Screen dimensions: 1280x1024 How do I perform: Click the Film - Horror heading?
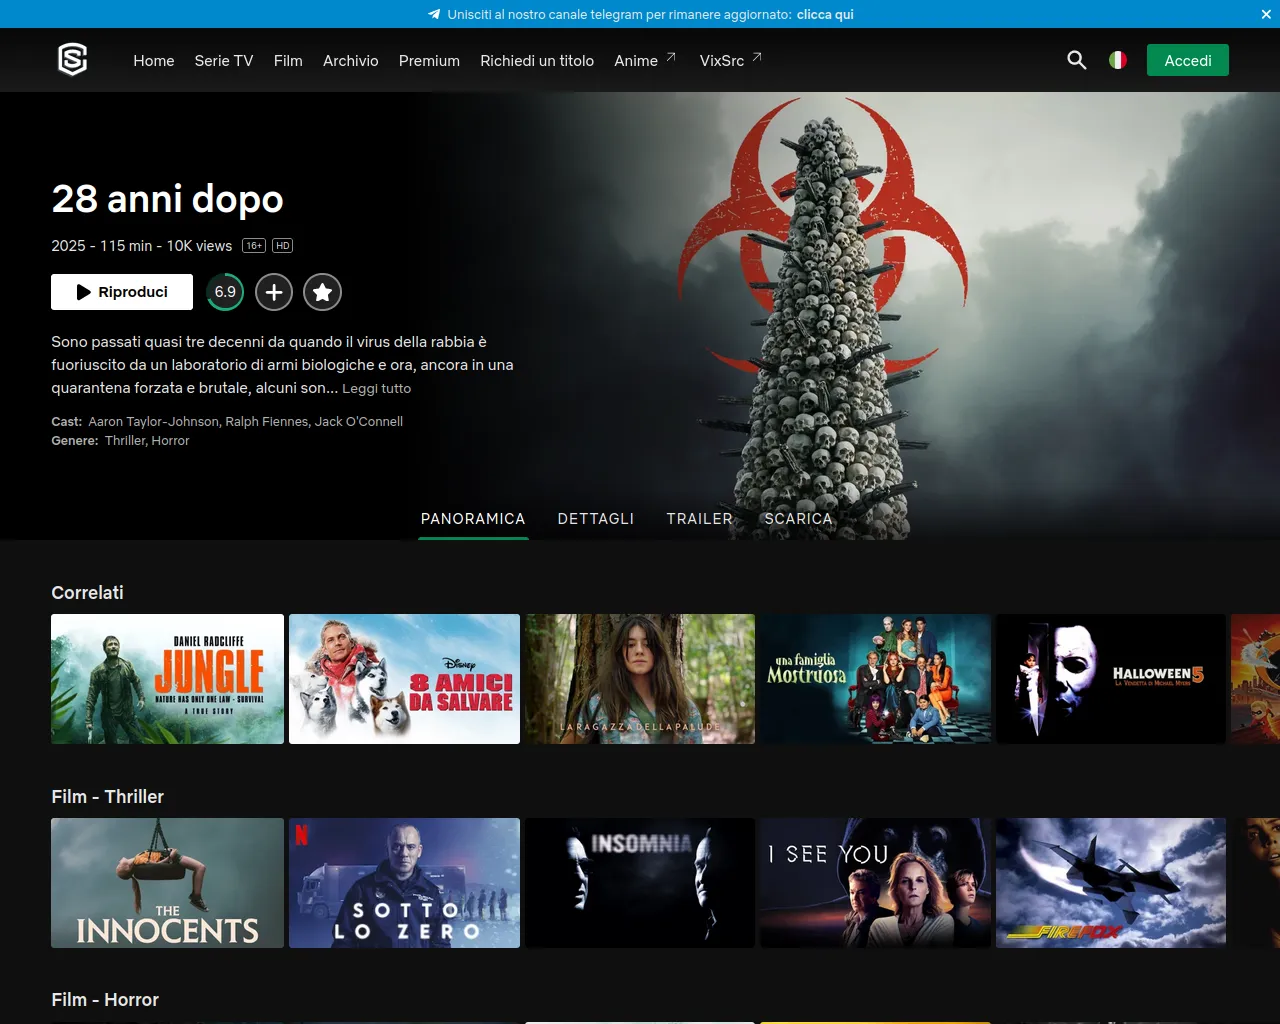click(x=105, y=999)
